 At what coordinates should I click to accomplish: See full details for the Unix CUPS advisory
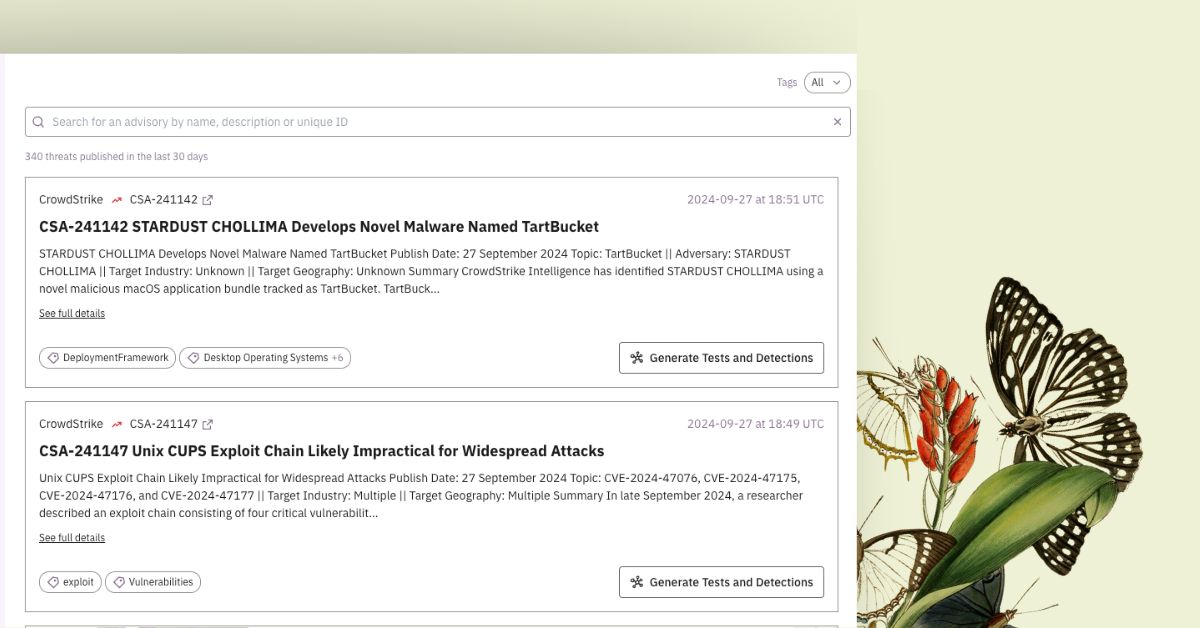pyautogui.click(x=72, y=538)
